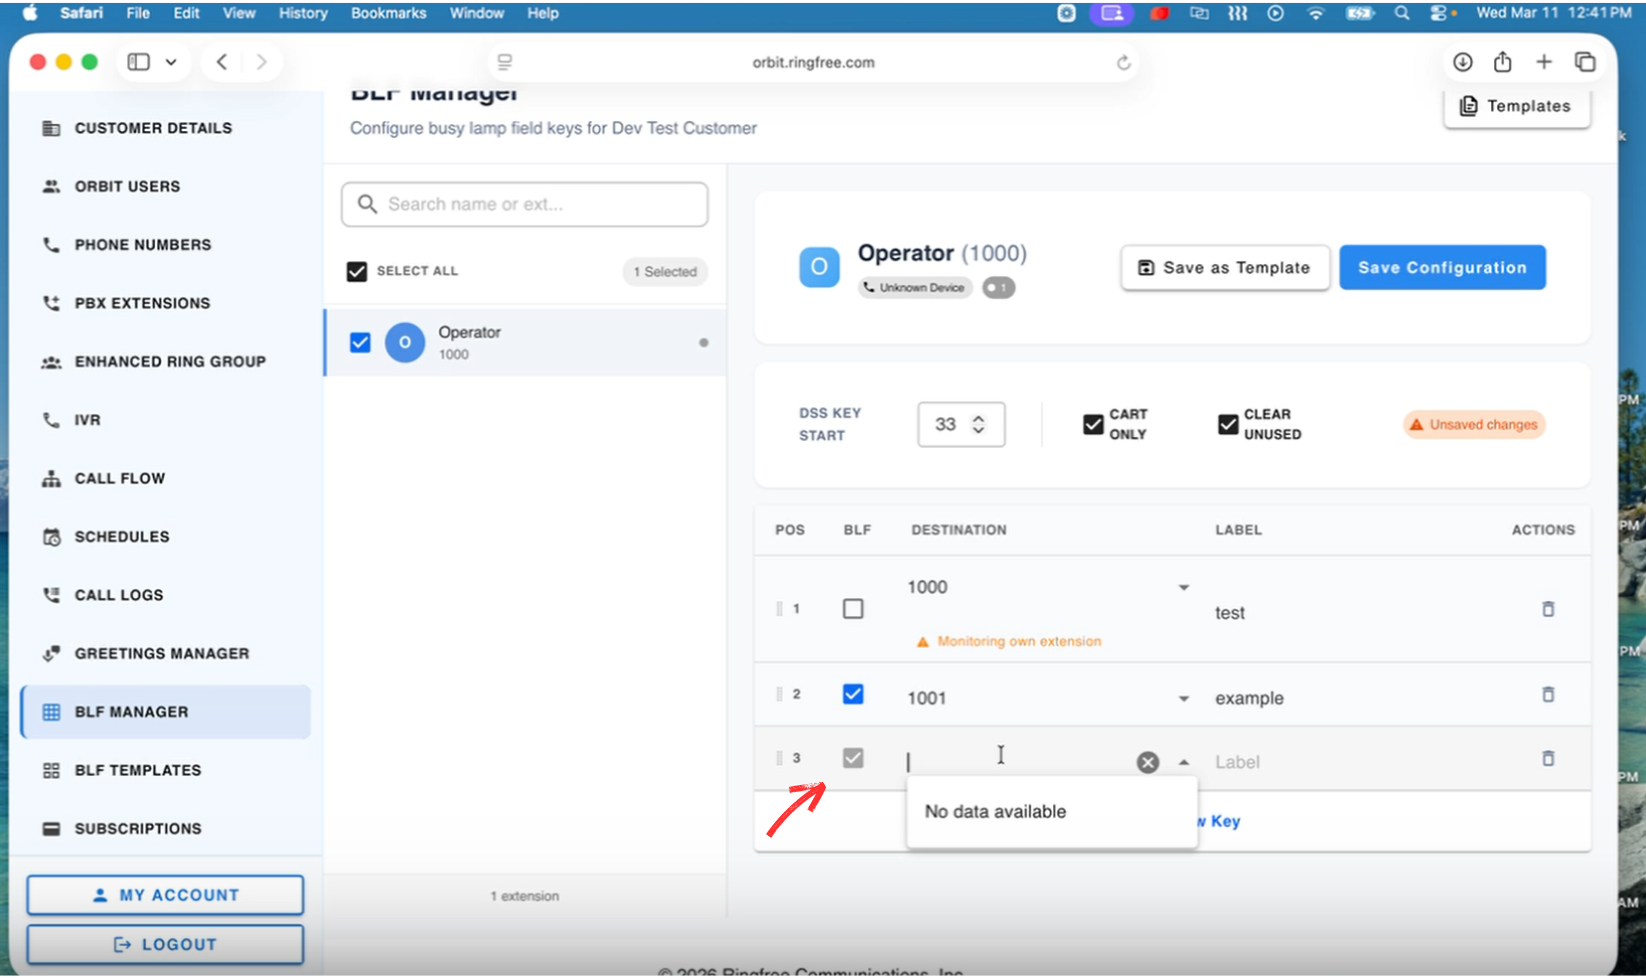Open BLF Templates in the sidebar

coord(138,771)
